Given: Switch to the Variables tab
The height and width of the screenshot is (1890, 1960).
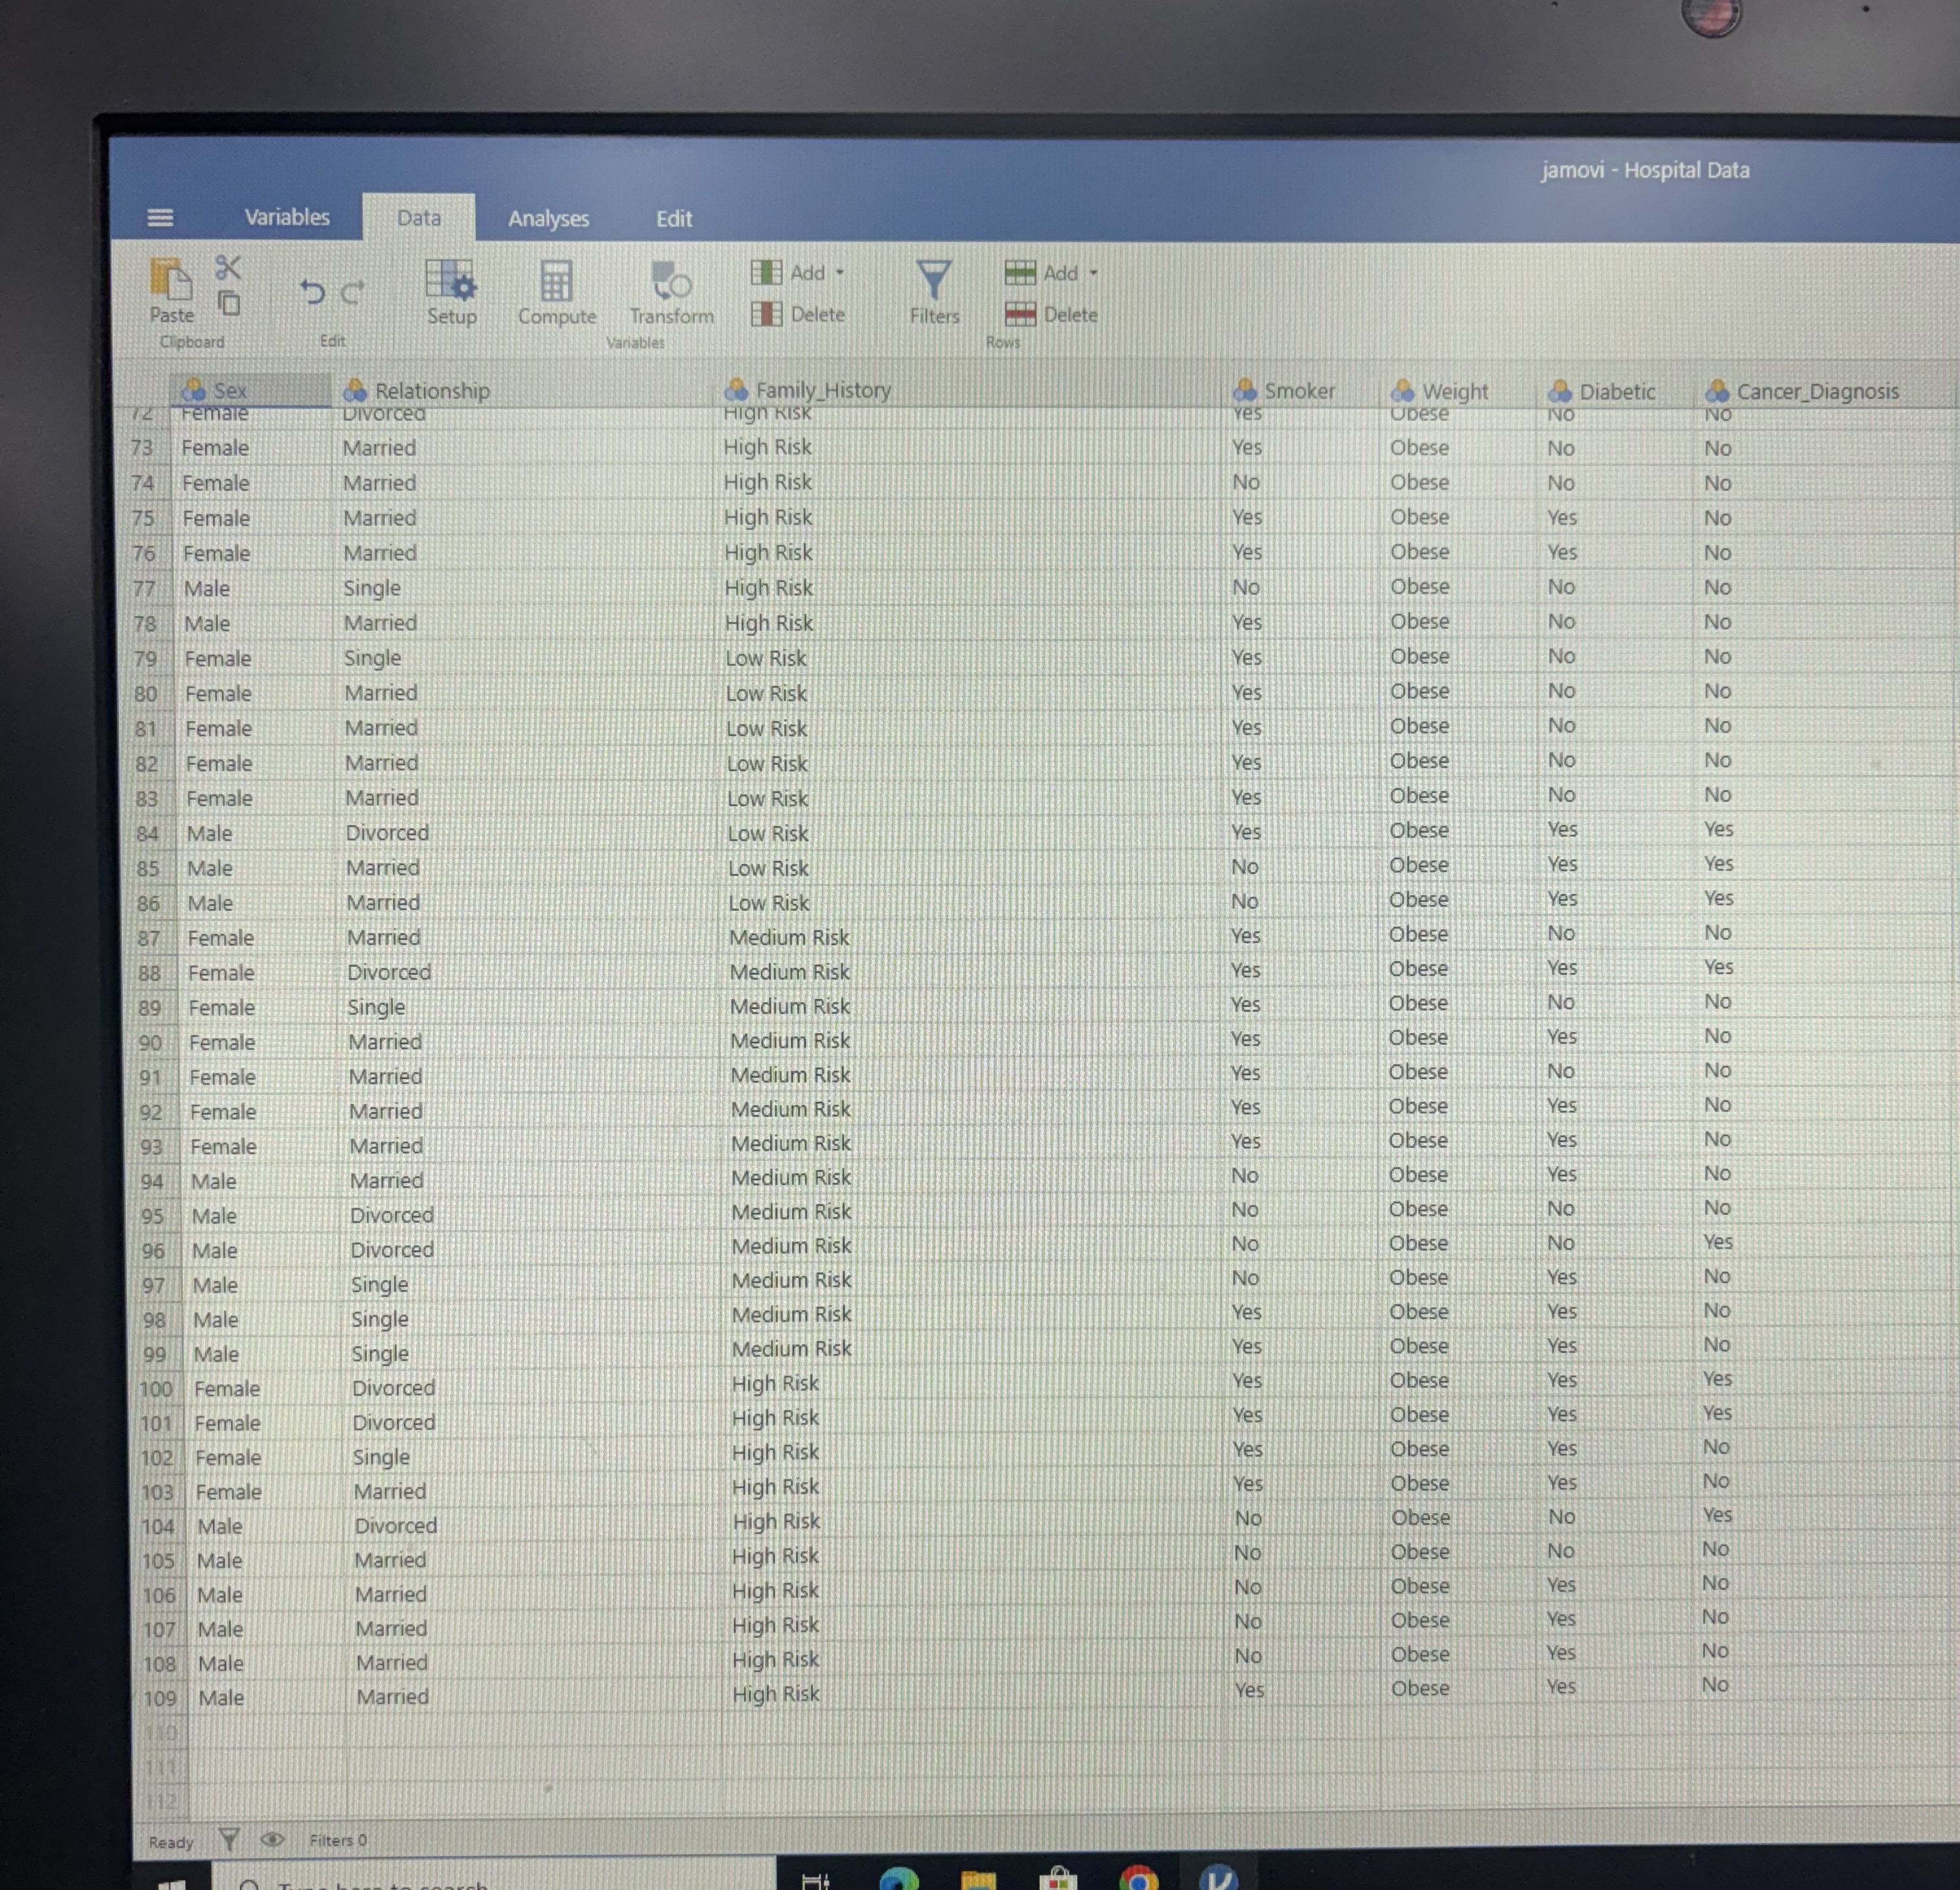Looking at the screenshot, I should coord(287,217).
